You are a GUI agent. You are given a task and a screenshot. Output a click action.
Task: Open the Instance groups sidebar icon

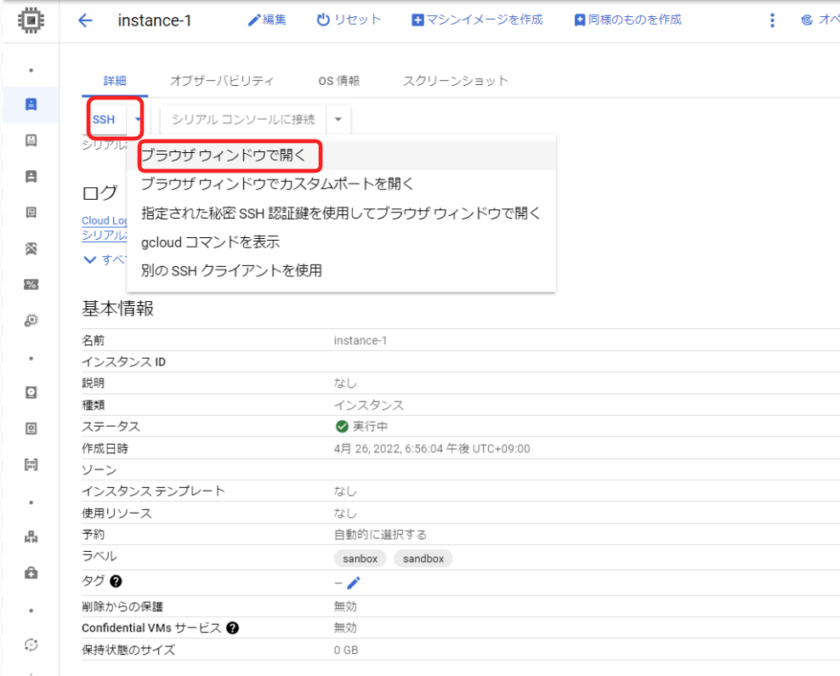[31, 537]
